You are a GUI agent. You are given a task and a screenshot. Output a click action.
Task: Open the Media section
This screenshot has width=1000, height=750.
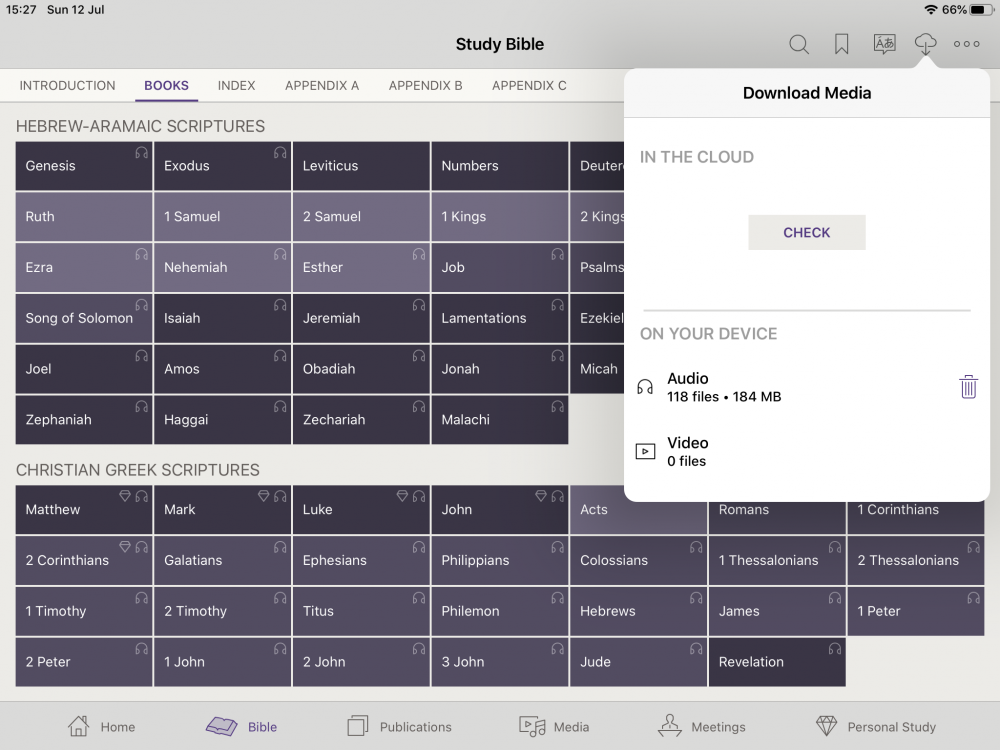point(554,727)
